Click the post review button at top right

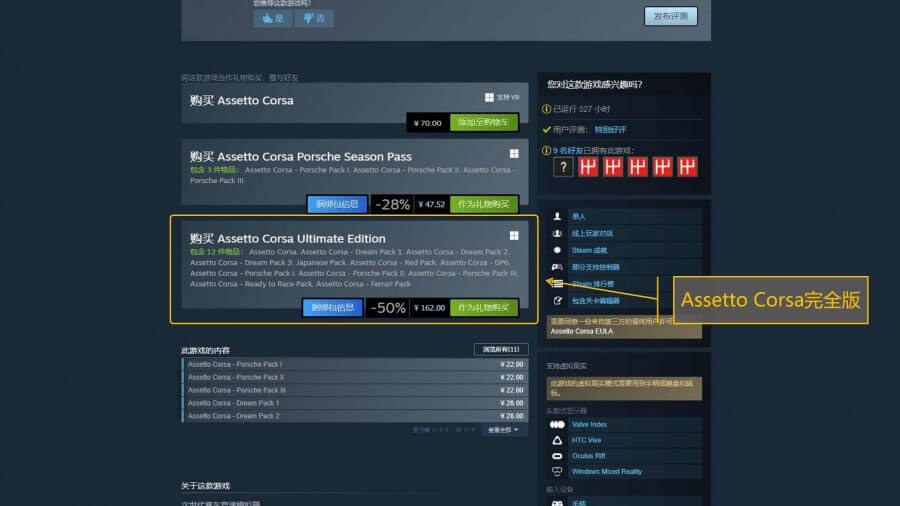(670, 16)
